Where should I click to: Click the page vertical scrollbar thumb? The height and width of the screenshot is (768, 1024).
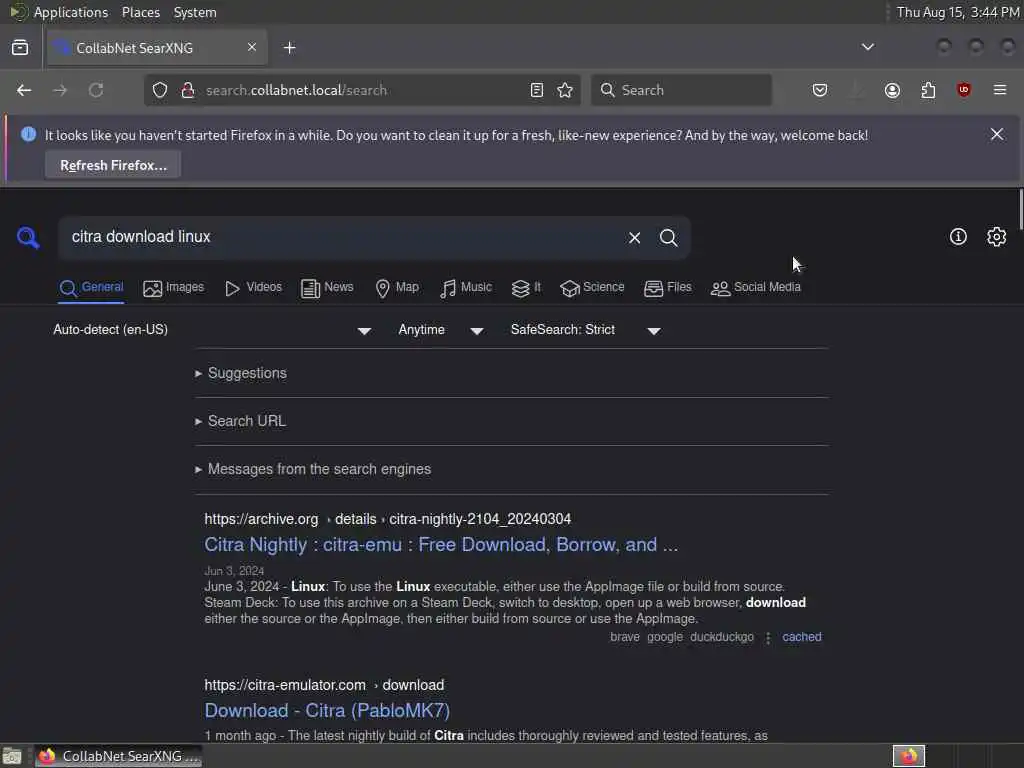pyautogui.click(x=1020, y=209)
